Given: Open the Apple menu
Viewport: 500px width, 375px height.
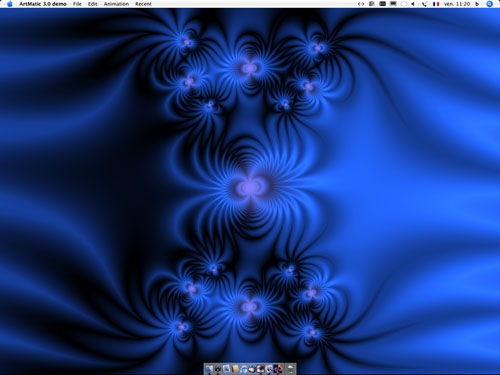Looking at the screenshot, I should tap(9, 4).
